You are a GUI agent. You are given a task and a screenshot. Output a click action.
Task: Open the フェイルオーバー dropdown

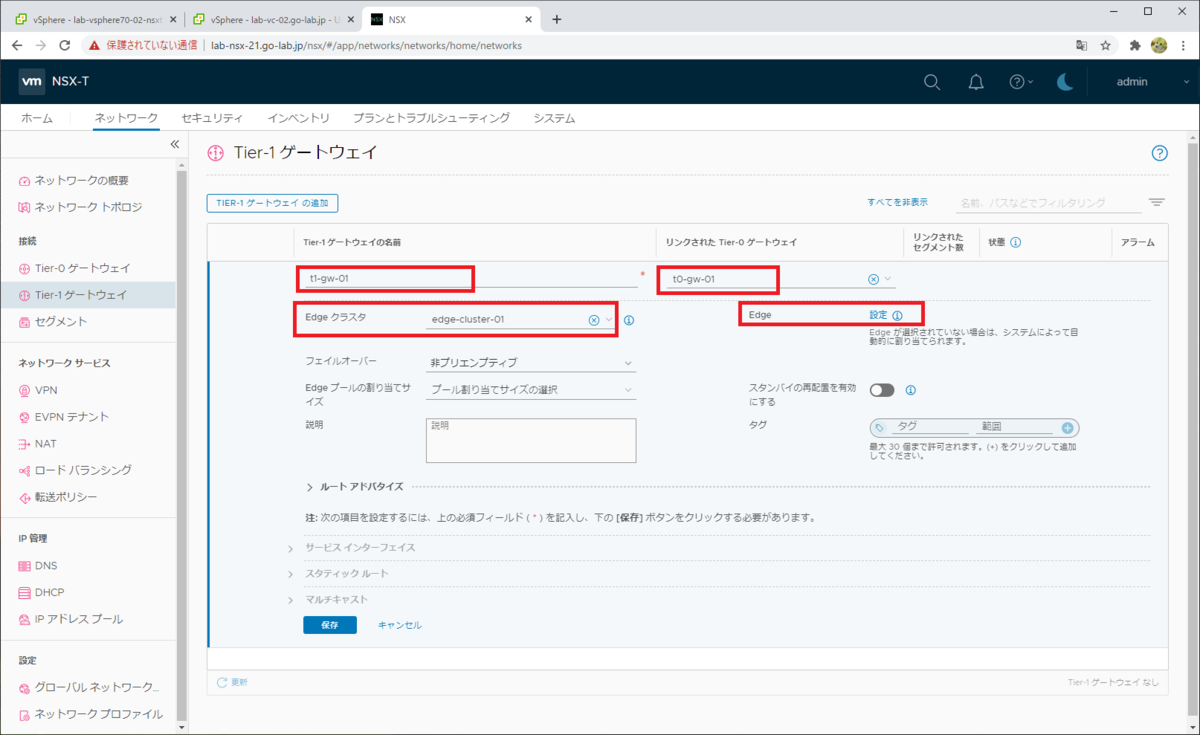point(531,363)
